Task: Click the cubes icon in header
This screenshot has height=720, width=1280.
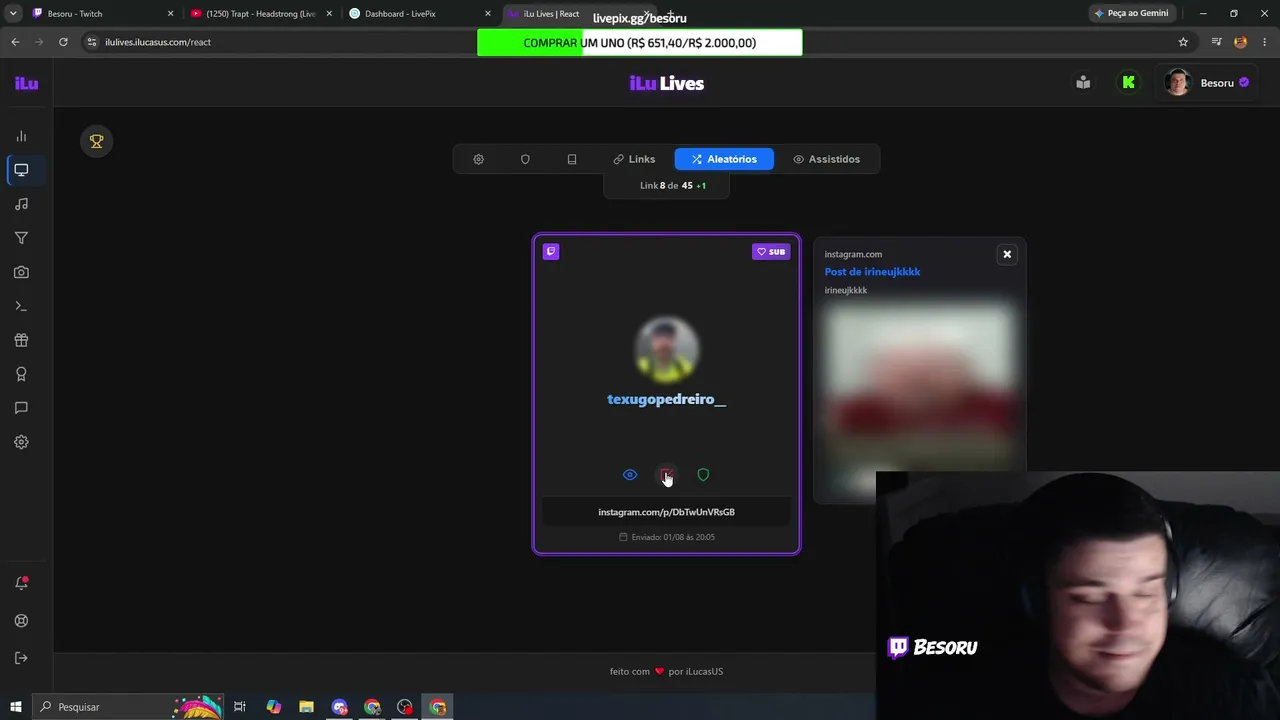Action: tap(1083, 83)
